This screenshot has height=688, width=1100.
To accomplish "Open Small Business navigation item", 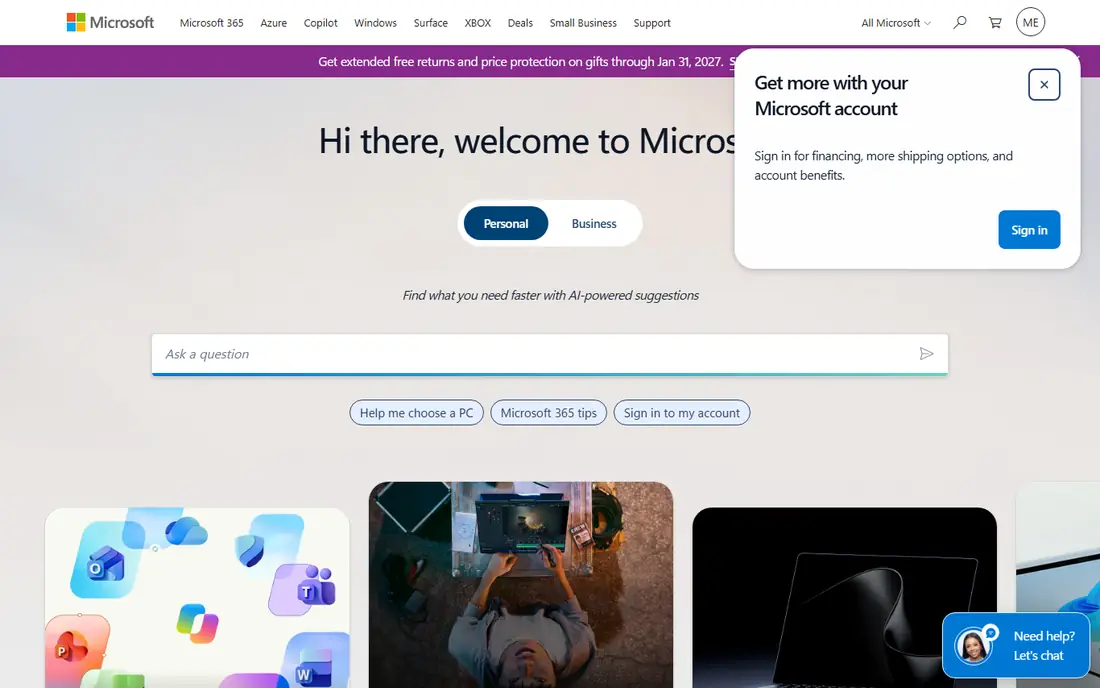I will click(583, 23).
